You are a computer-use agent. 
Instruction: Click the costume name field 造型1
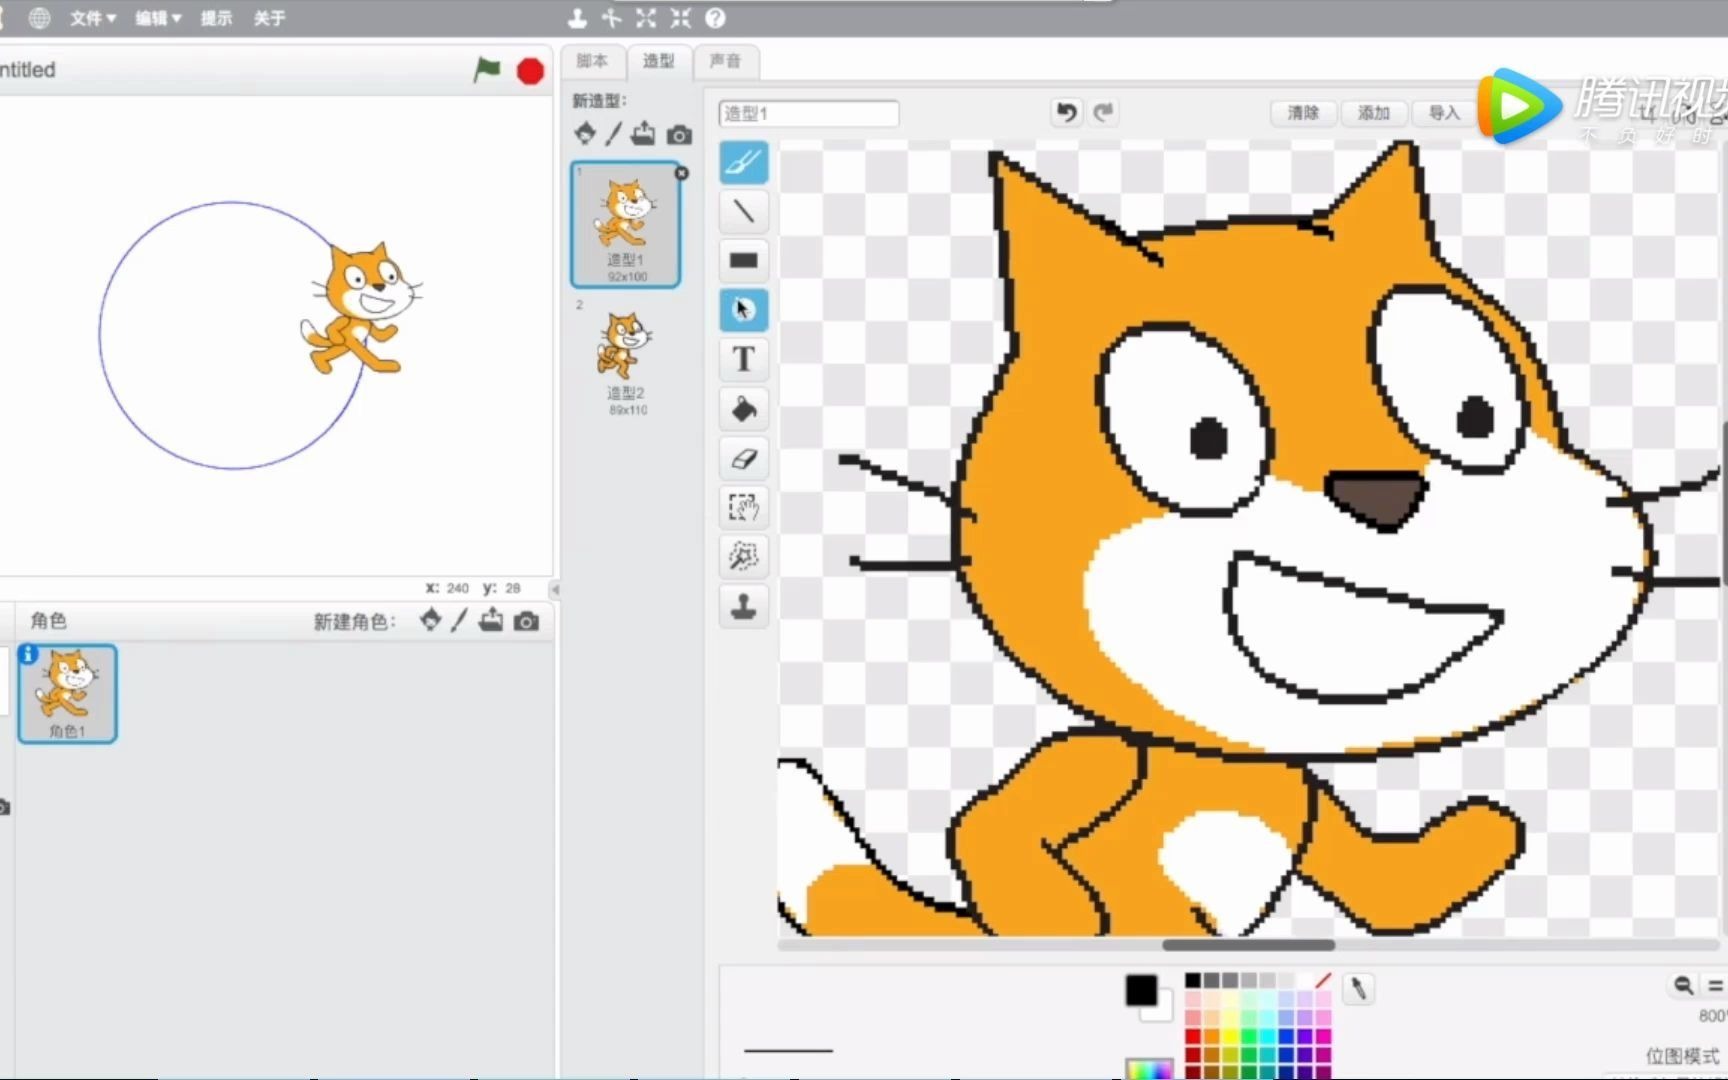[808, 113]
